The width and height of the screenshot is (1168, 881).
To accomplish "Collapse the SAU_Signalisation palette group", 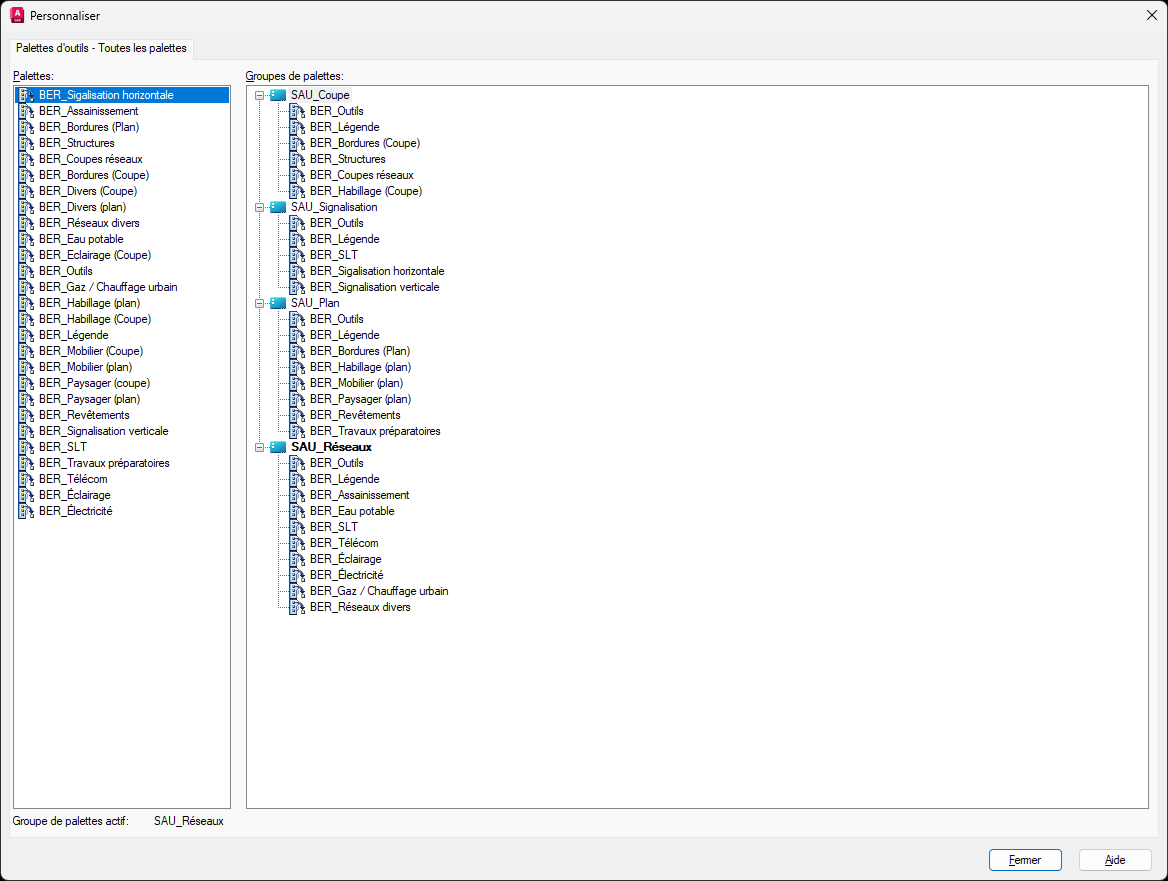I will [259, 208].
